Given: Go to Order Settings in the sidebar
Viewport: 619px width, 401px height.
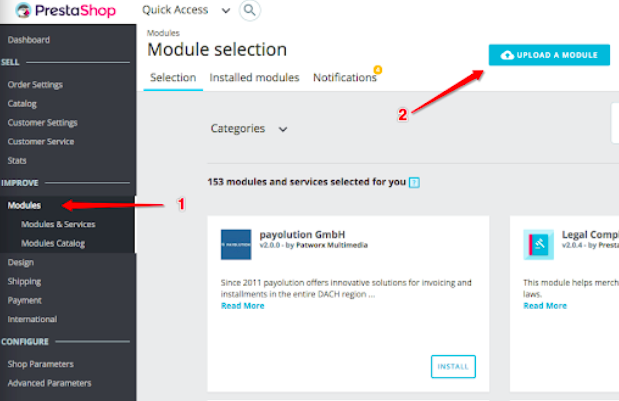Looking at the screenshot, I should 35,84.
